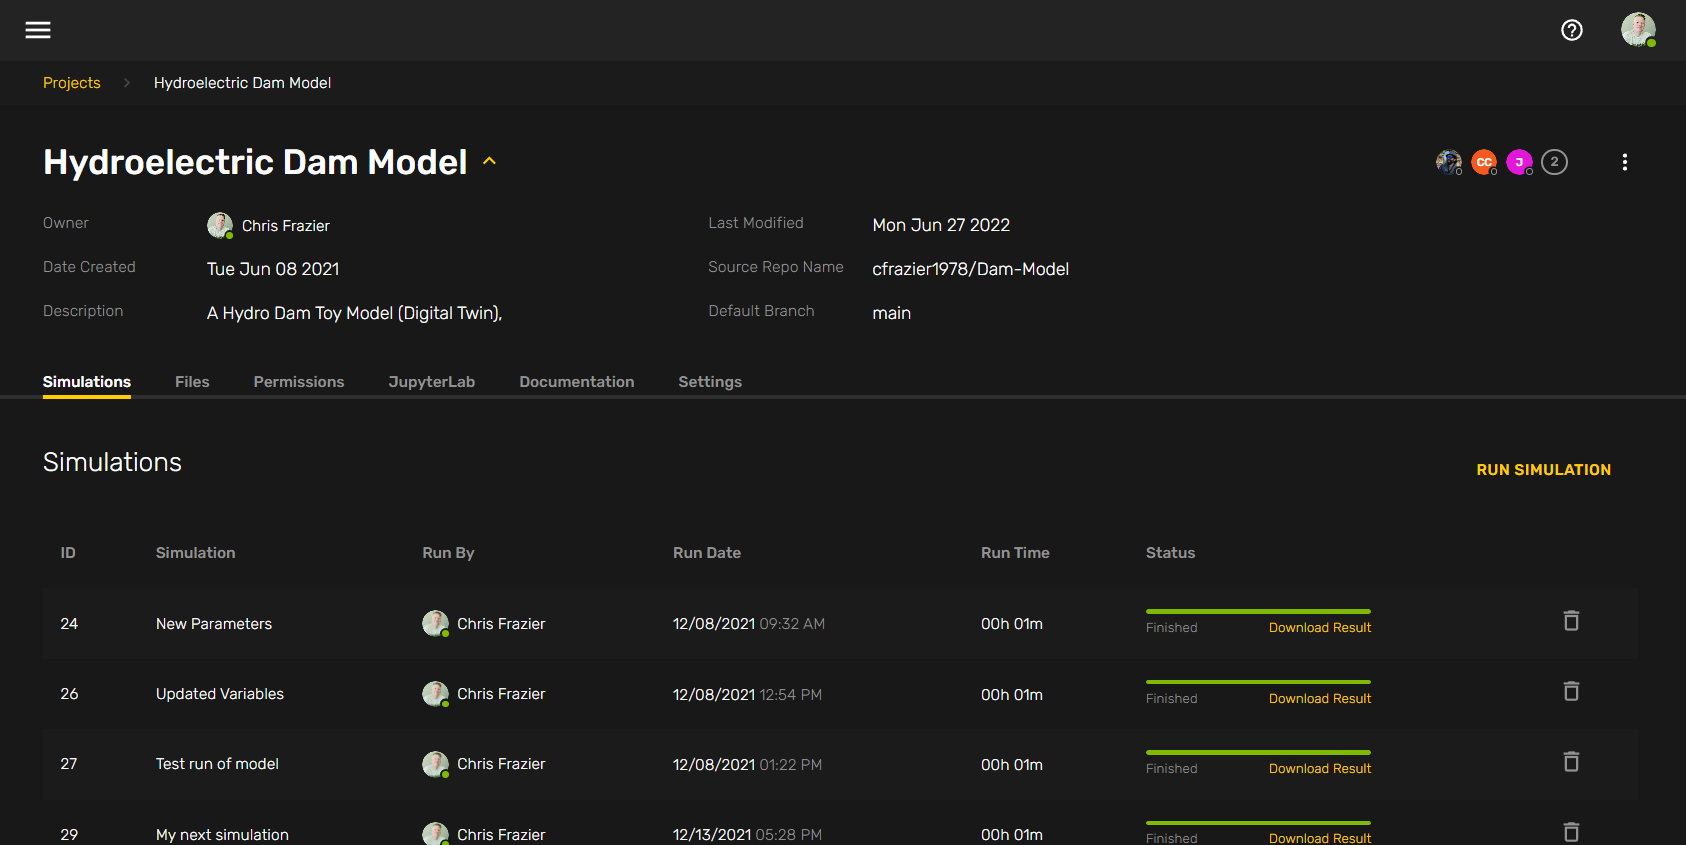Image resolution: width=1686 pixels, height=845 pixels.
Task: Click run-by avatar in Updated Variables row
Action: point(435,694)
